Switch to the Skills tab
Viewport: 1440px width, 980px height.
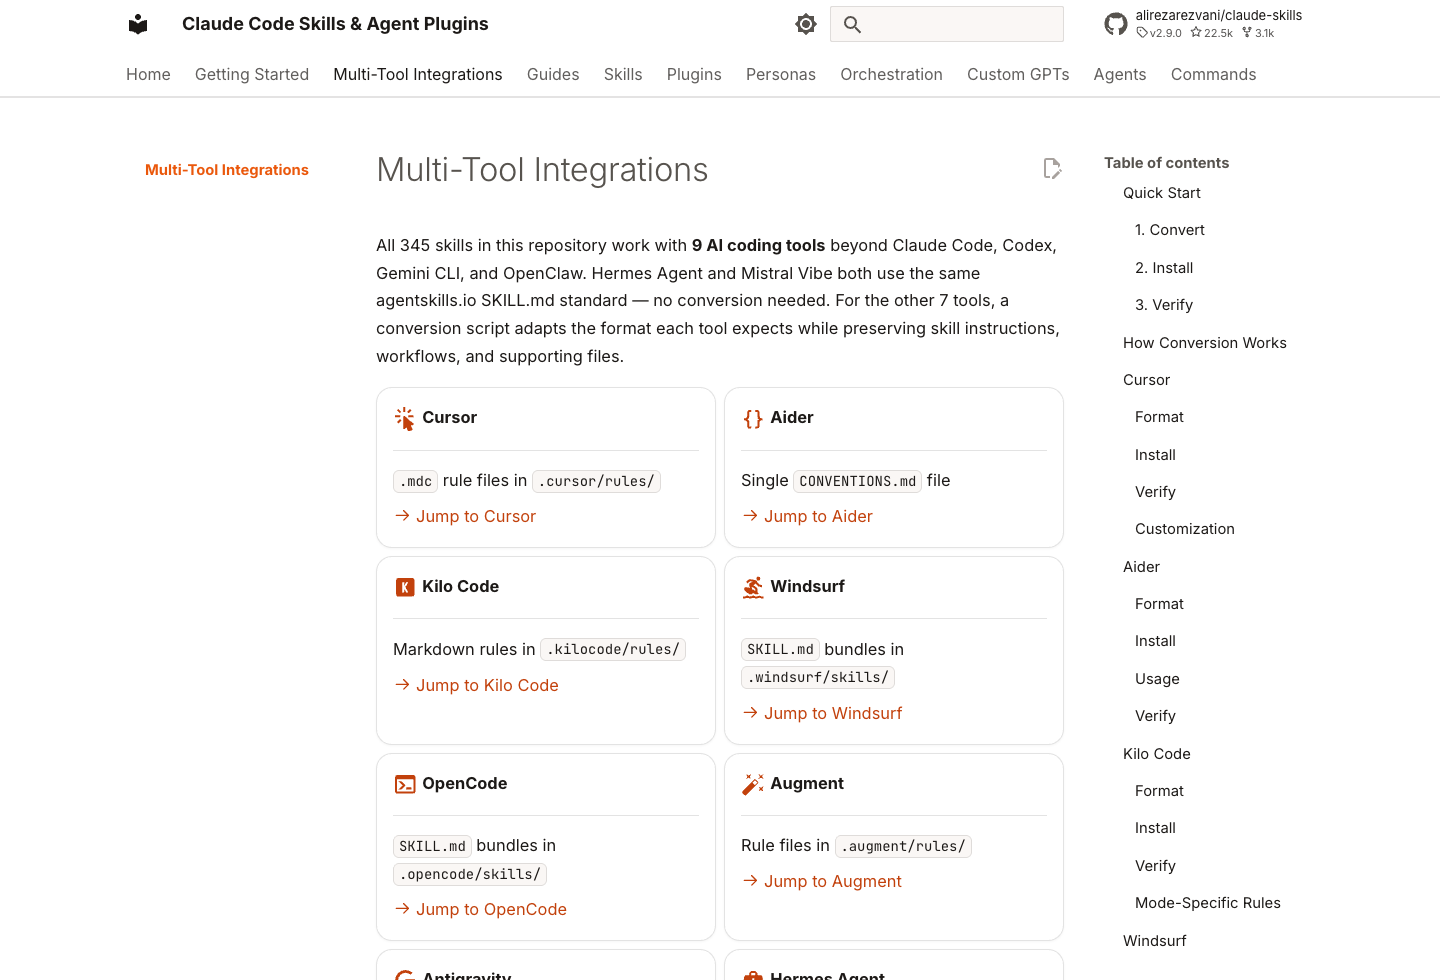623,74
